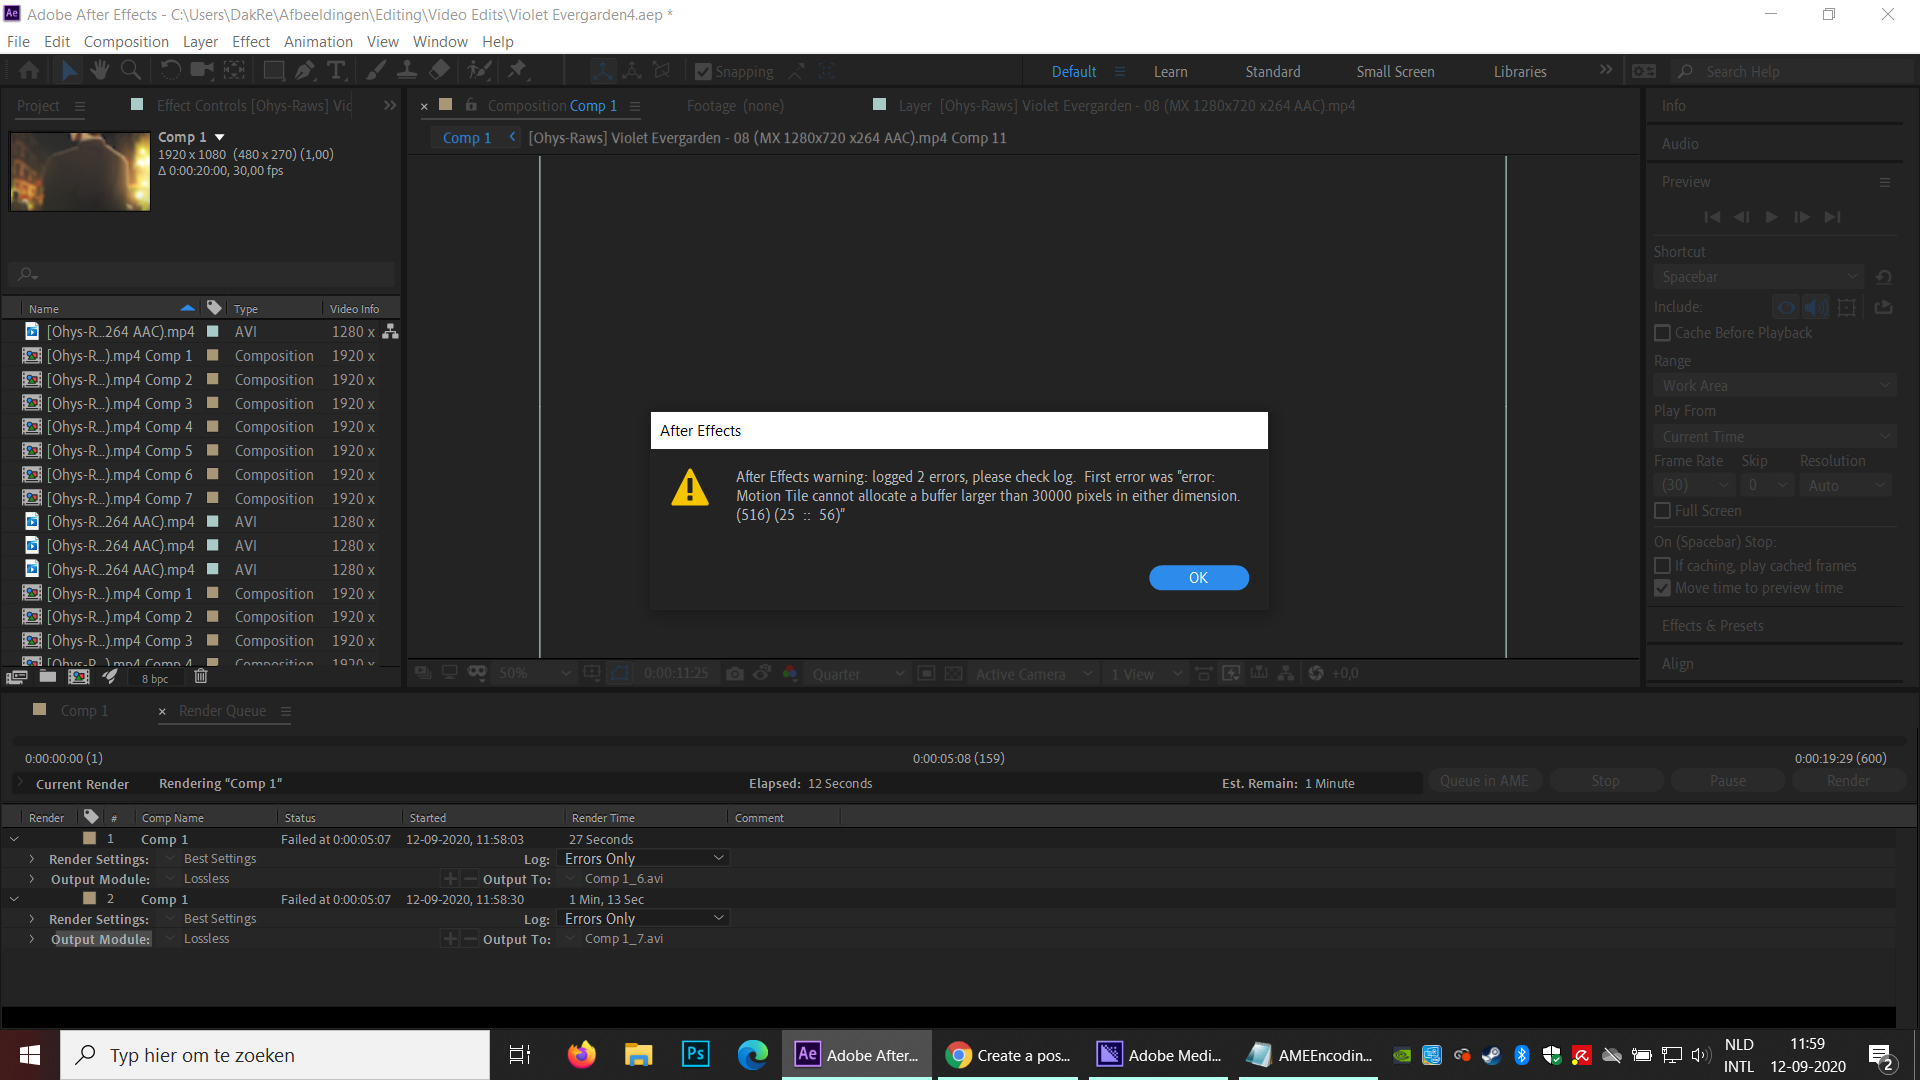Open the magnification ratio dropdown showing 50%
1920x1080 pixels.
[x=534, y=673]
